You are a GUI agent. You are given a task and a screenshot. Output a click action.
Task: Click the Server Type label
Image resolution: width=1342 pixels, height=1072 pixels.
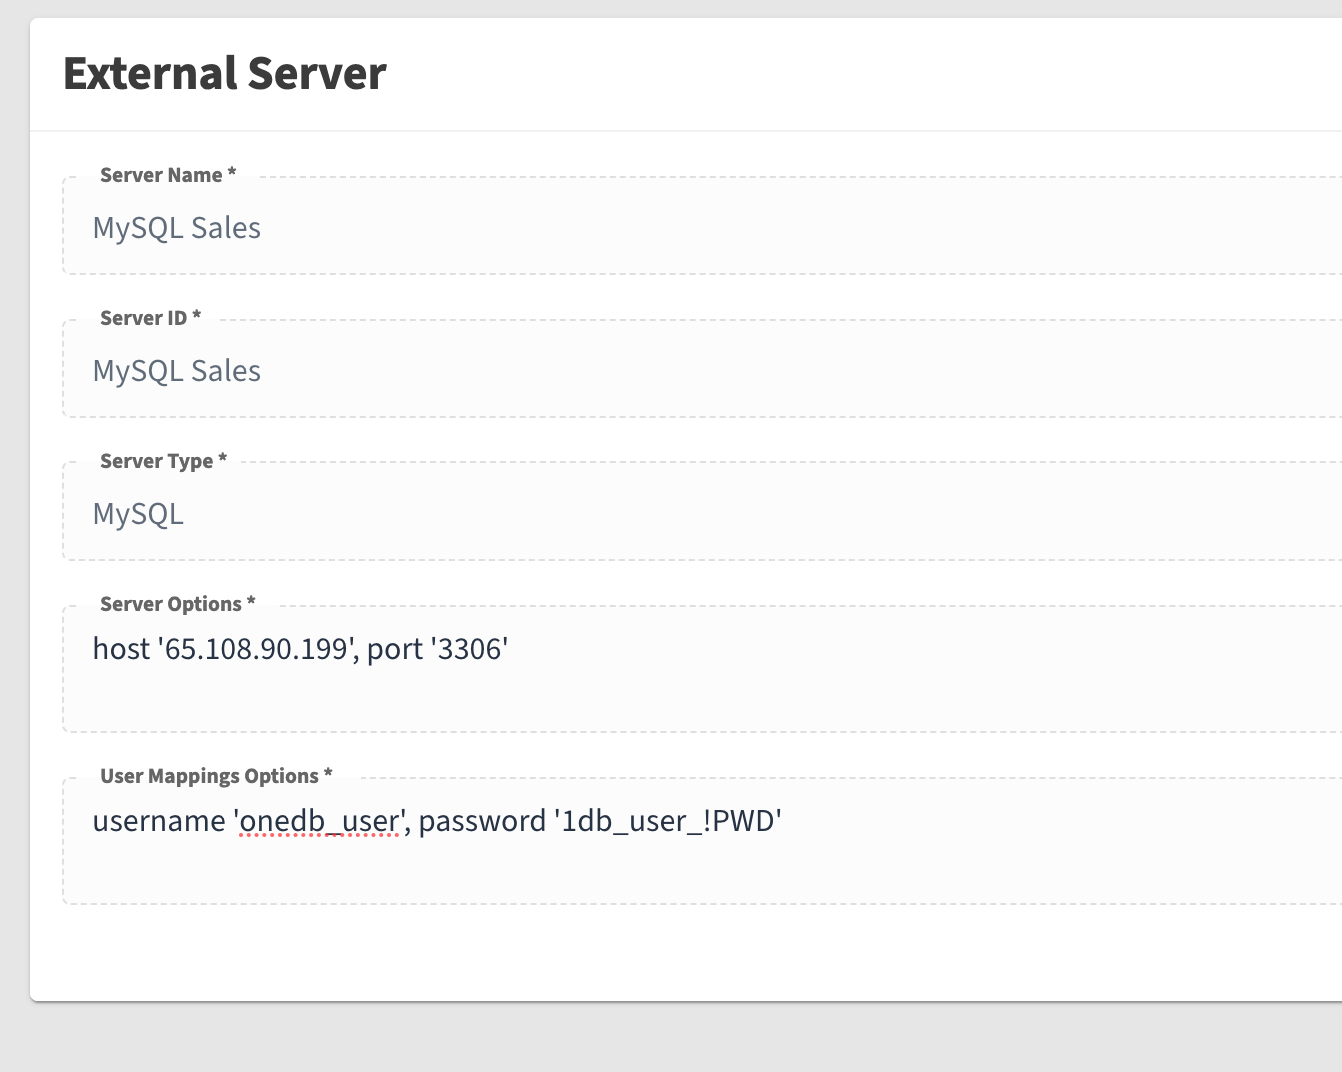click(156, 460)
